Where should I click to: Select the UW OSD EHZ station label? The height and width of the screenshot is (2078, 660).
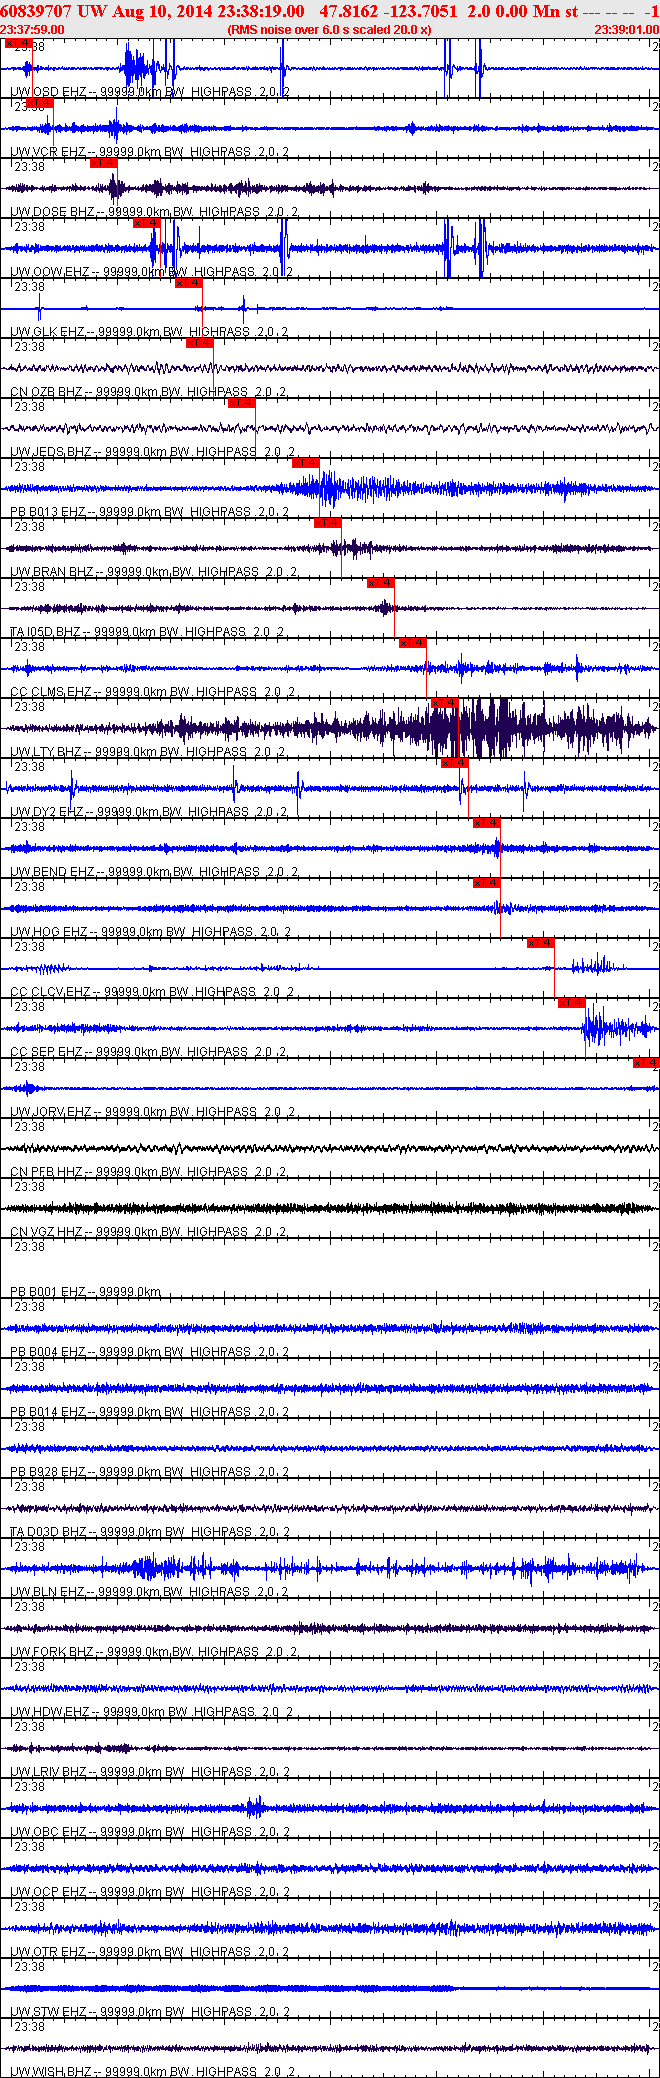pos(47,92)
